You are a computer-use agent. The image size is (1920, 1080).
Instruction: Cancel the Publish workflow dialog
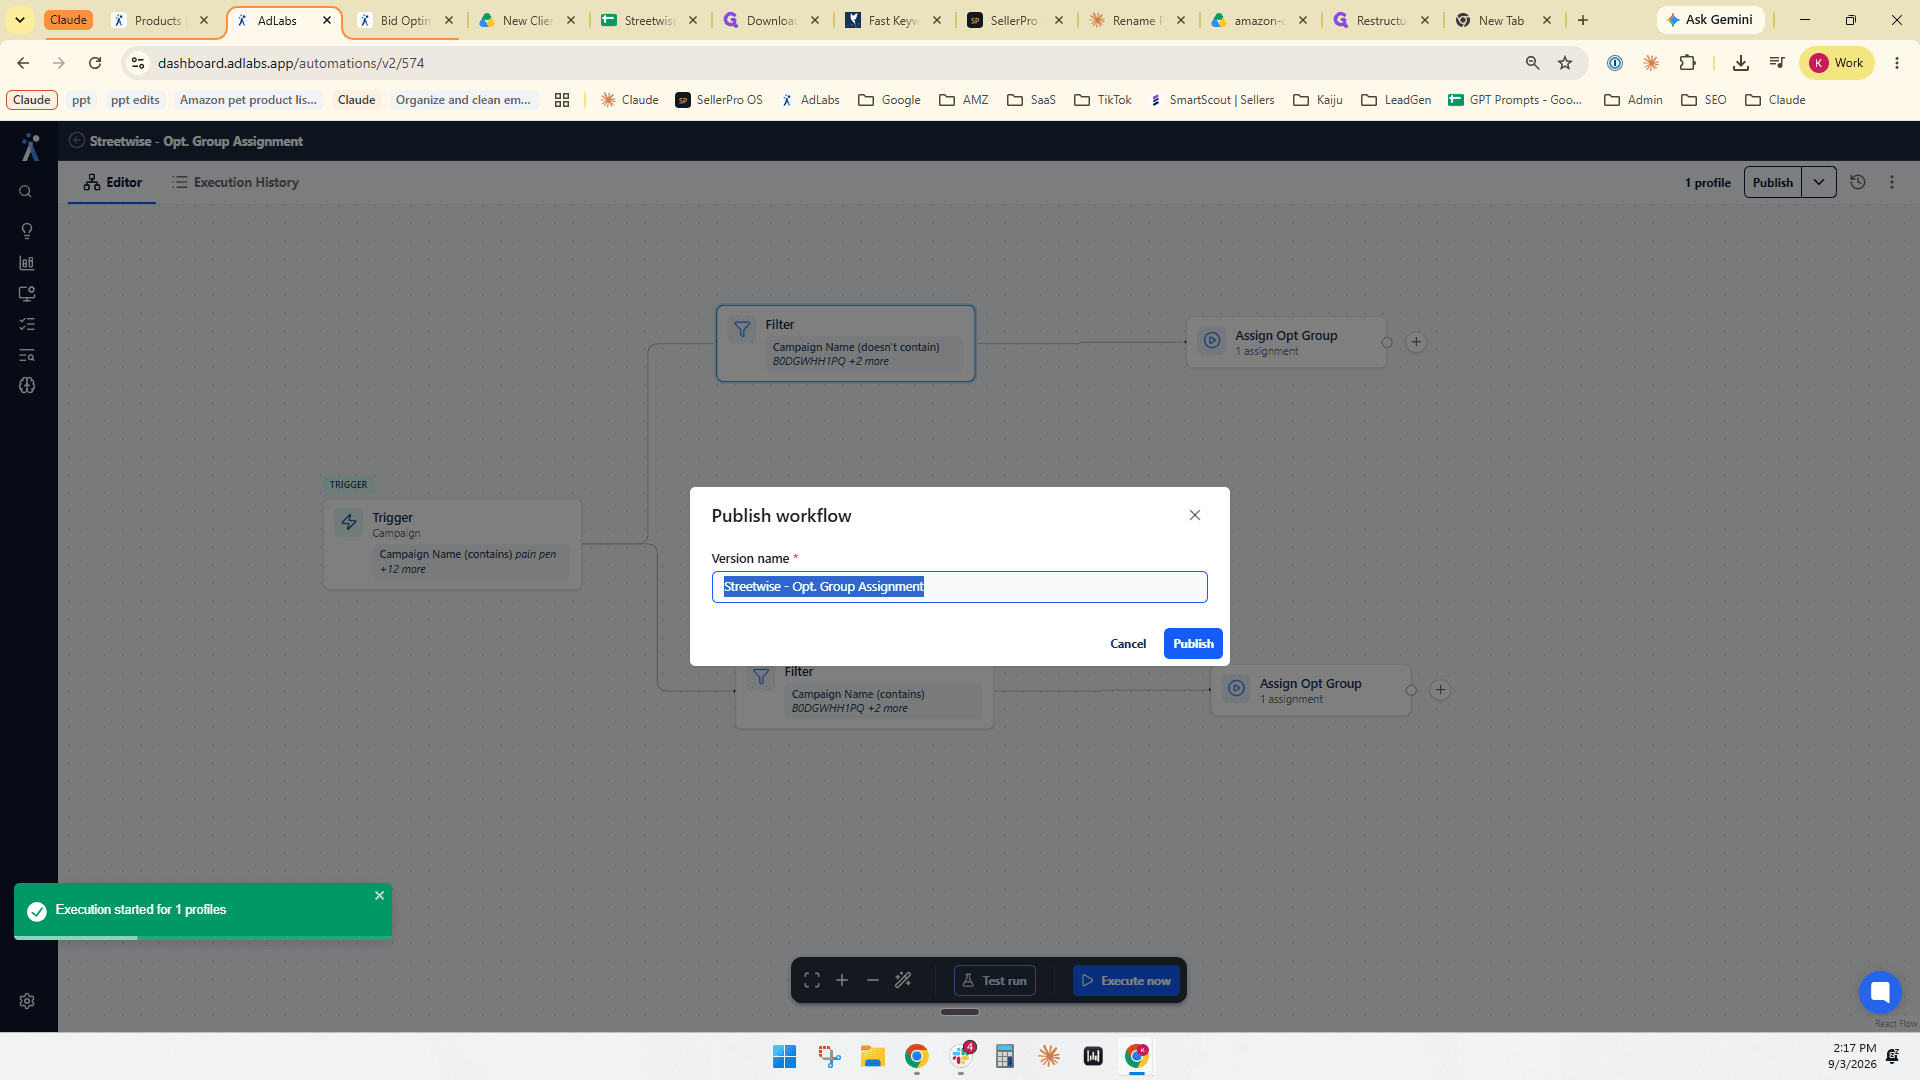click(x=1128, y=644)
